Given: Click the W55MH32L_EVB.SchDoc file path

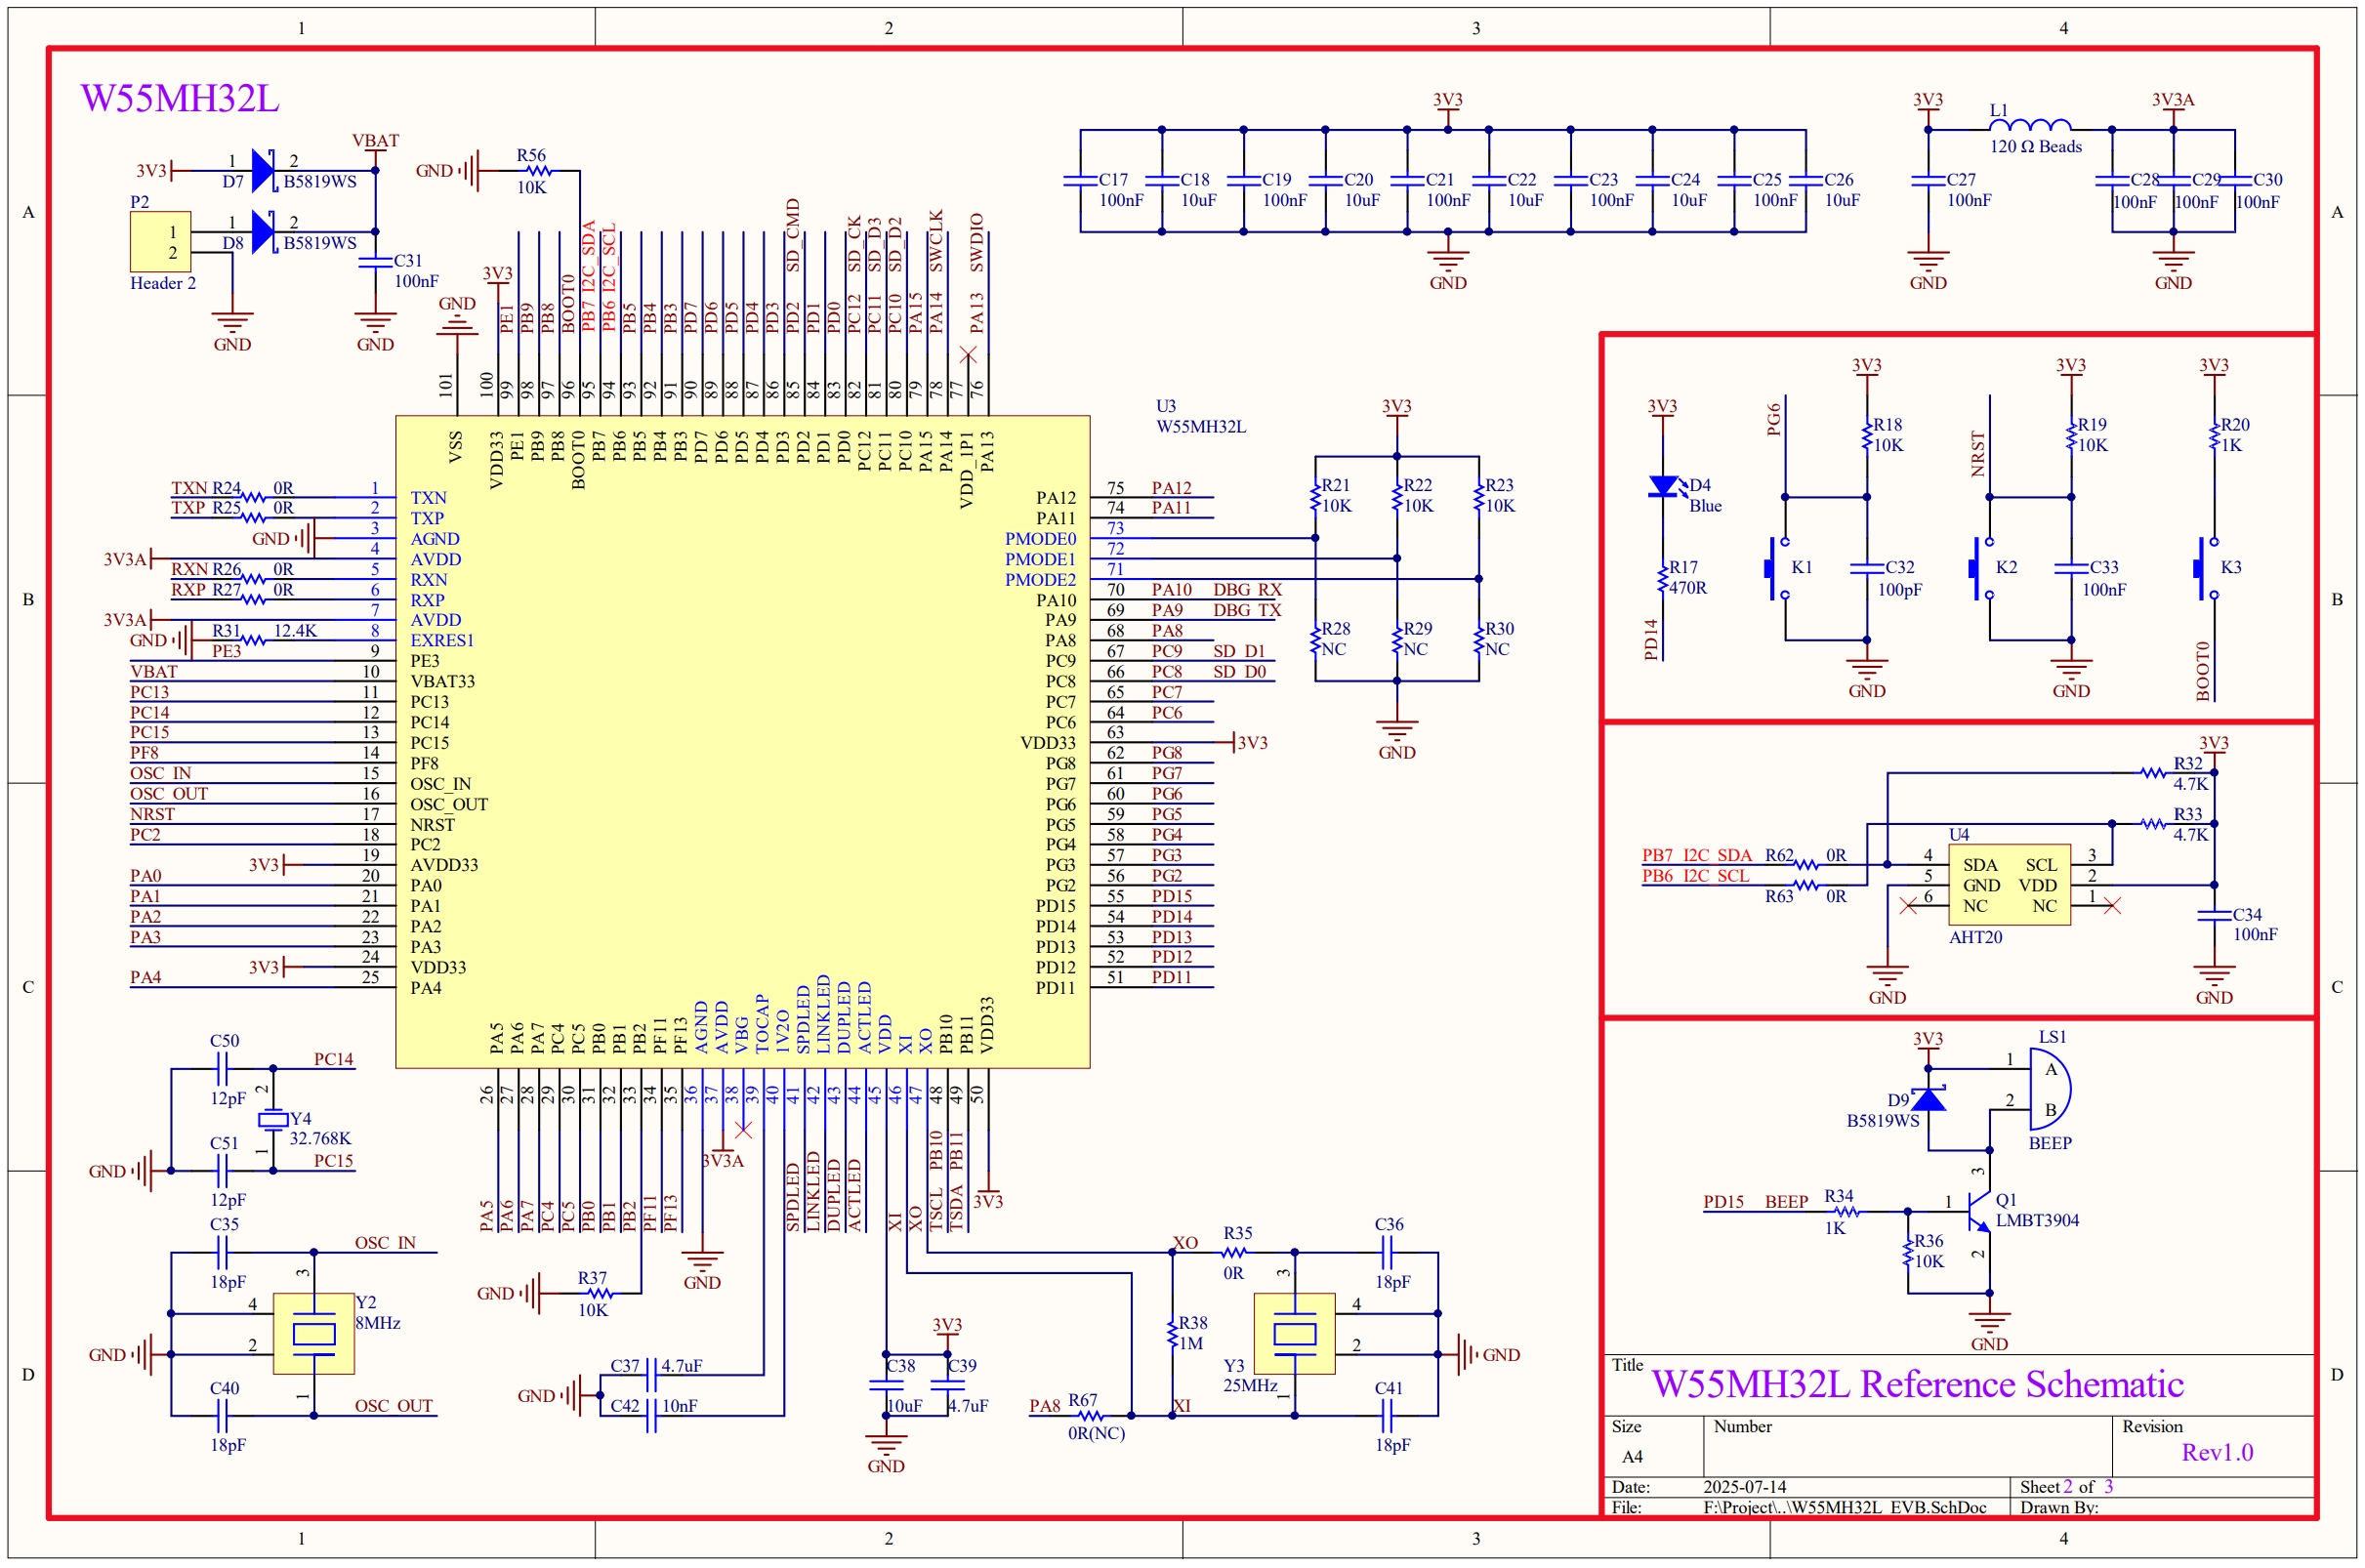Looking at the screenshot, I should coord(1844,1507).
